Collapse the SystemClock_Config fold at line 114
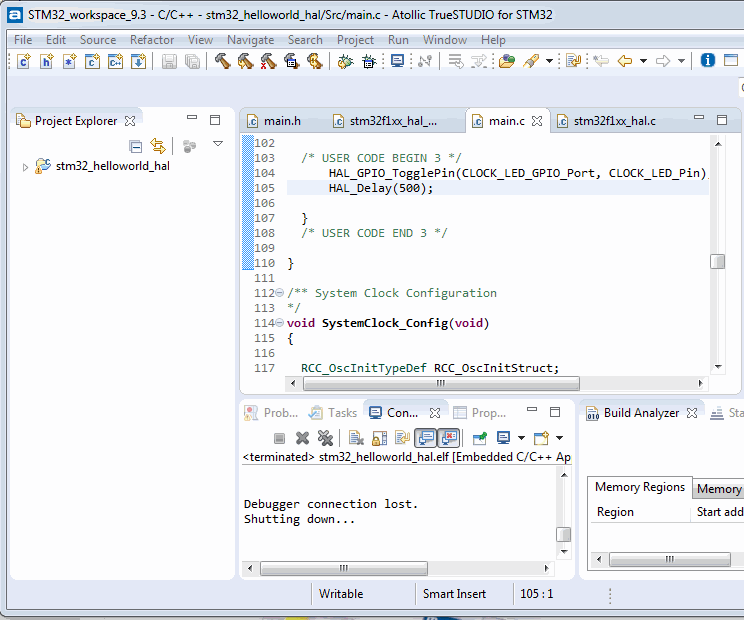Viewport: 744px width, 620px height. (x=279, y=323)
